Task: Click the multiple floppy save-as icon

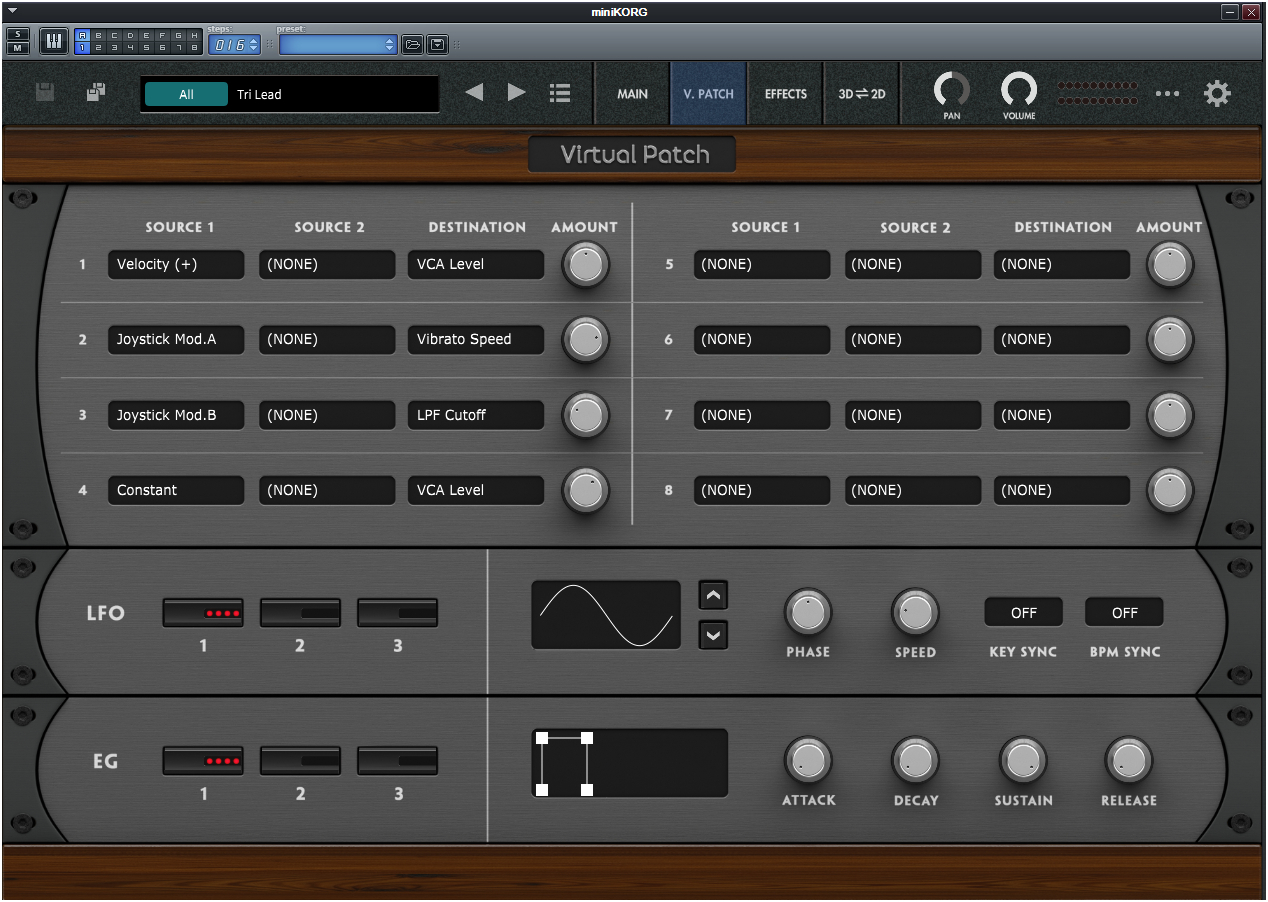Action: [x=96, y=93]
